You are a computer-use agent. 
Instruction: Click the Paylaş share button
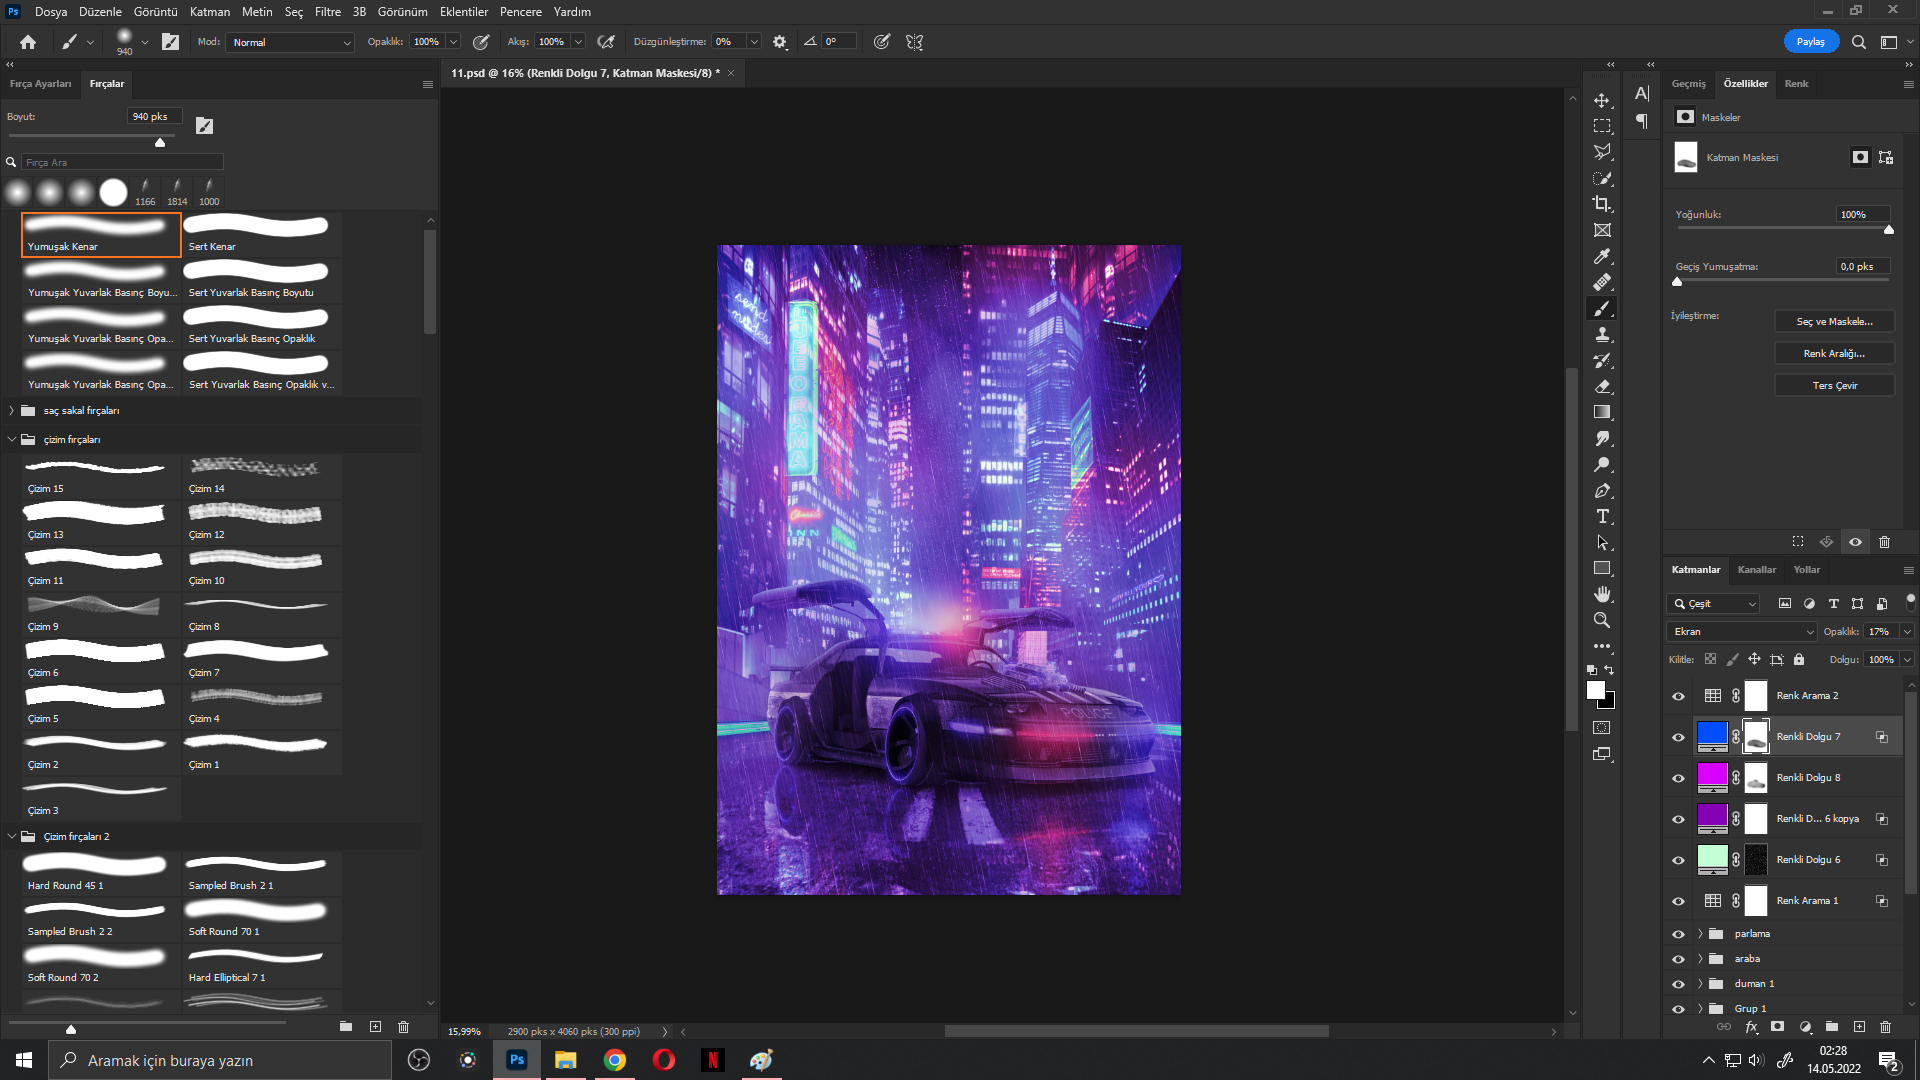click(1811, 42)
